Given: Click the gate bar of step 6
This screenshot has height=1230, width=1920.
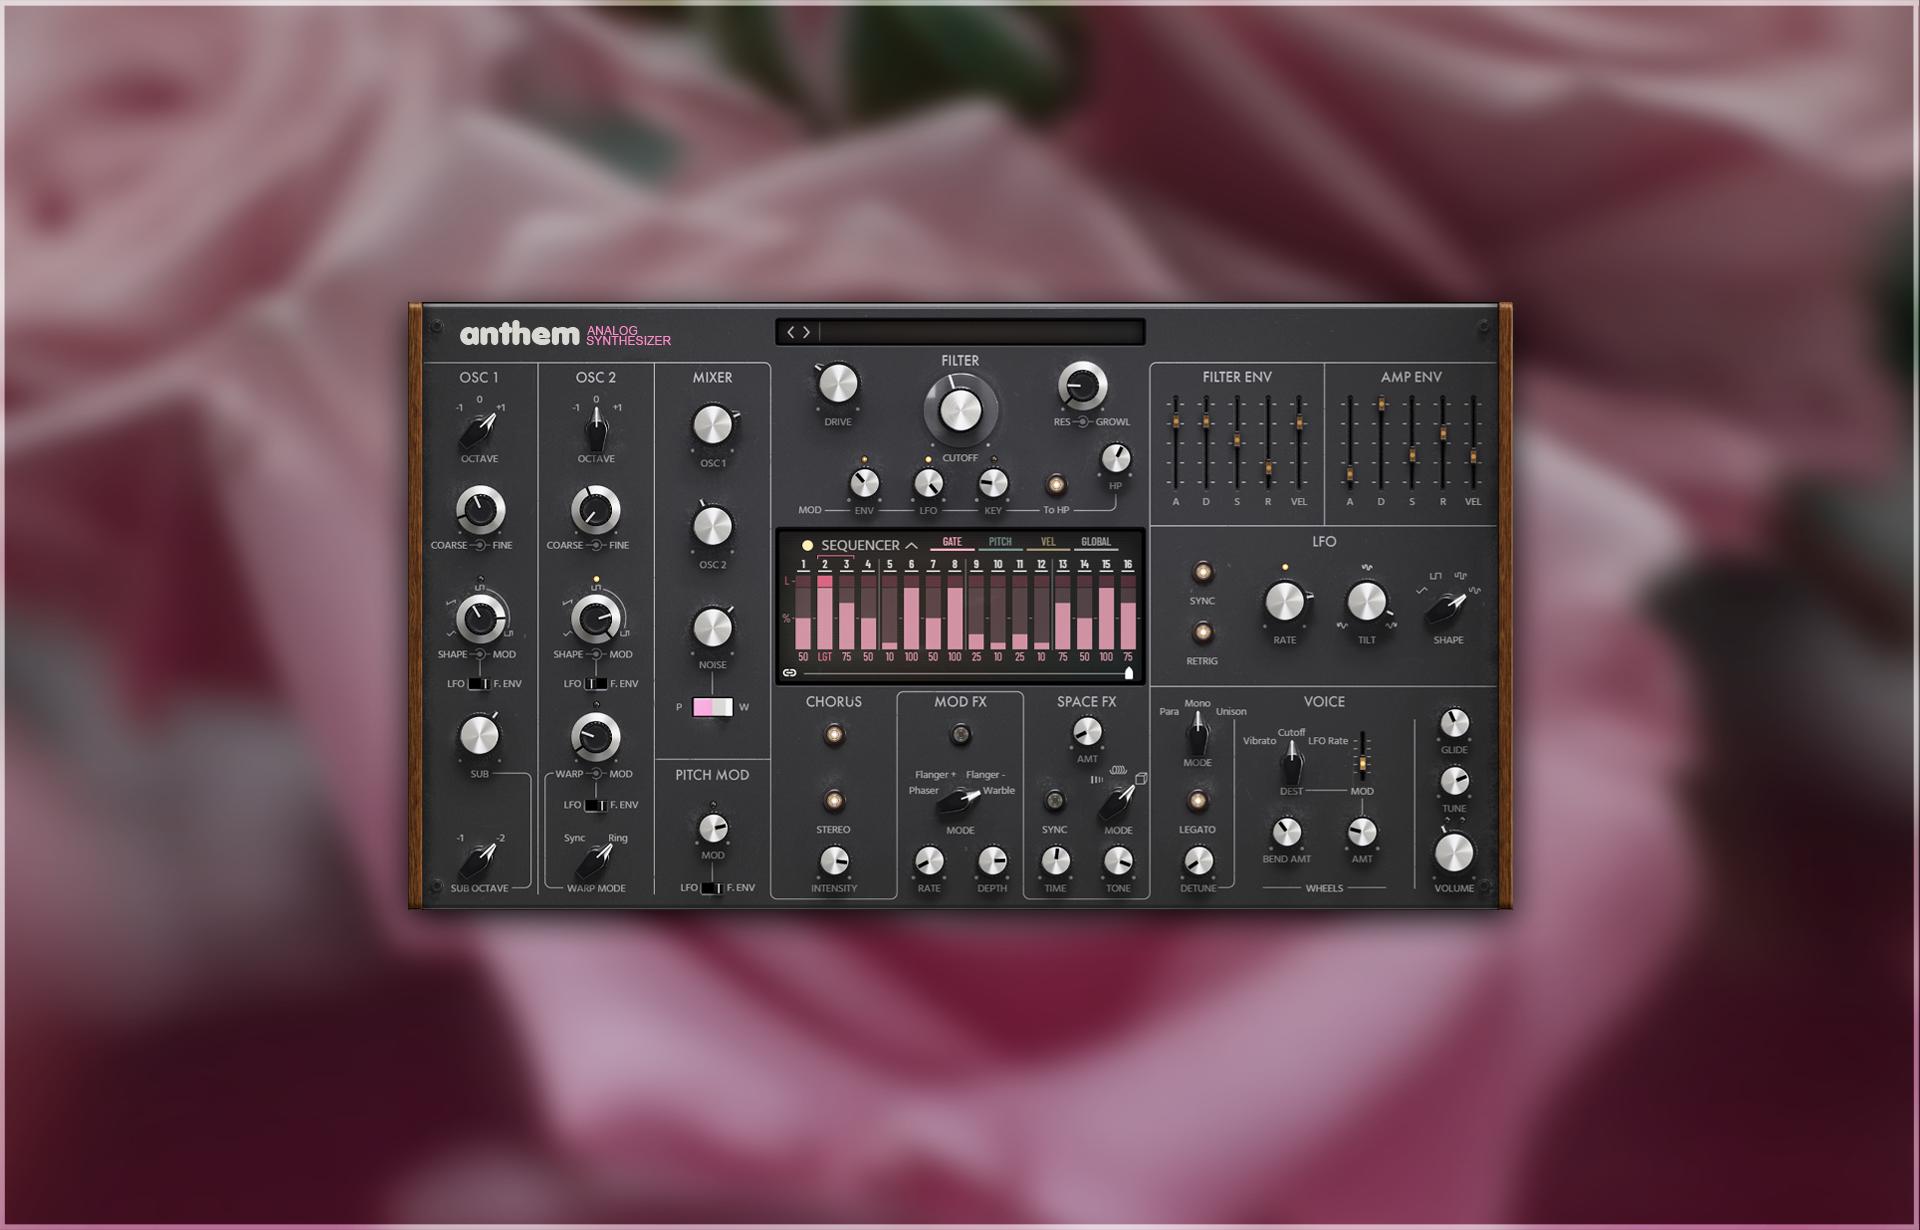Looking at the screenshot, I should (x=911, y=612).
